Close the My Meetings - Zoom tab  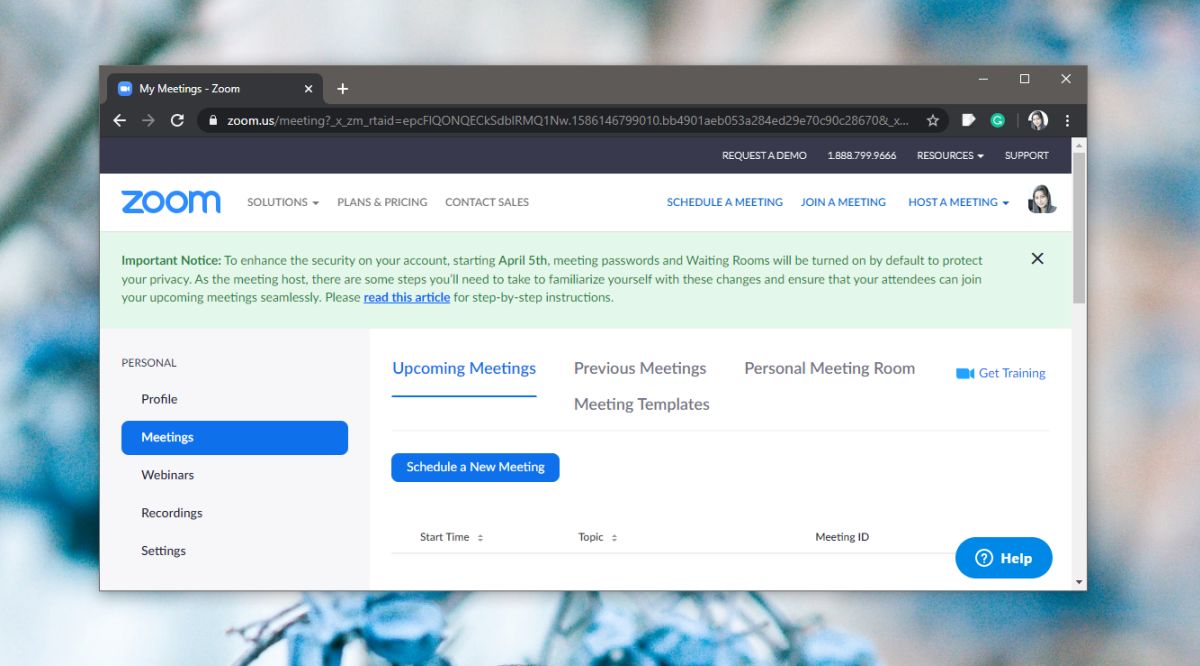click(x=308, y=89)
